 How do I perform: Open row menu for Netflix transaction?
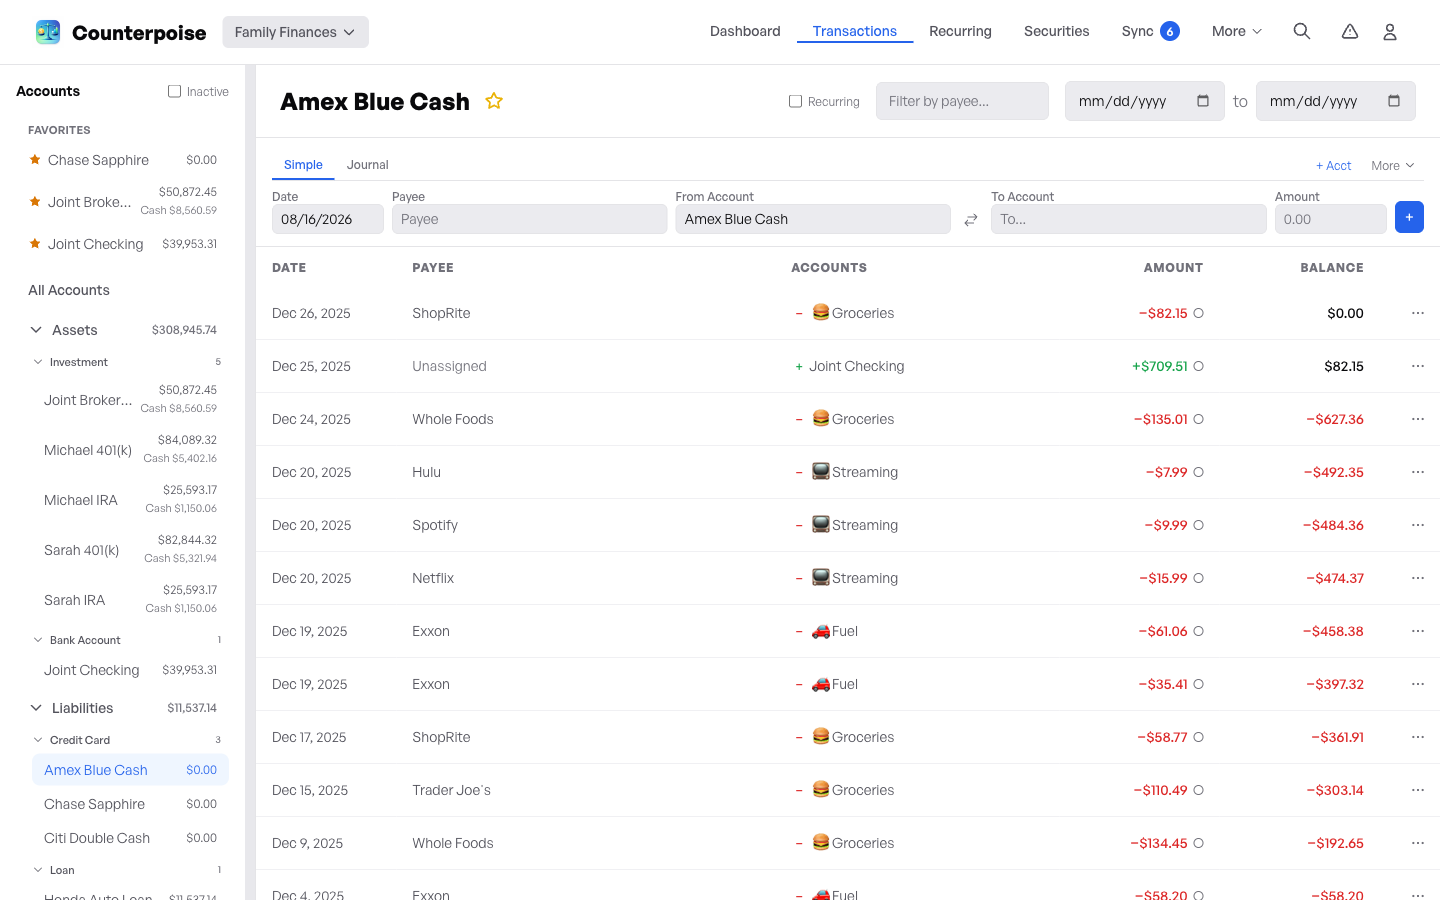point(1417,578)
